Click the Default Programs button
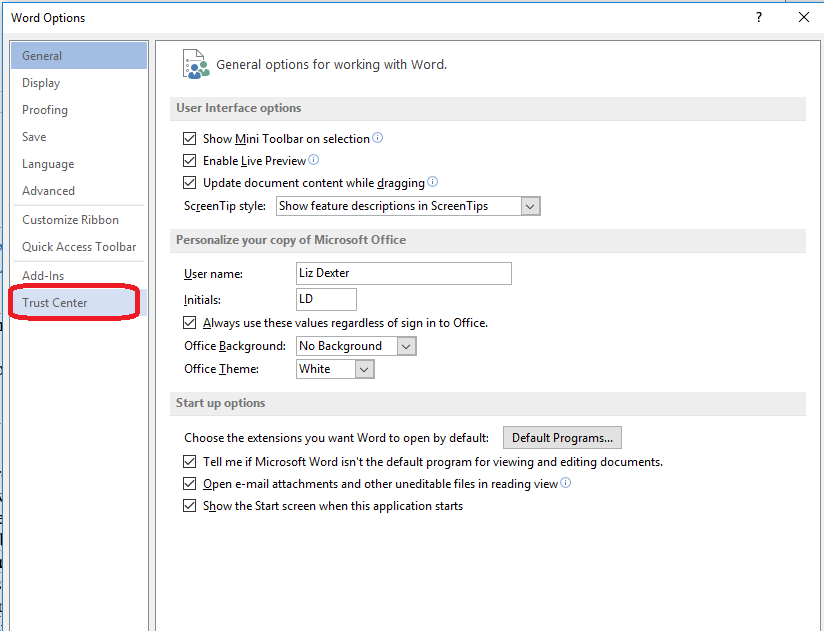Image resolution: width=824 pixels, height=631 pixels. tap(562, 438)
